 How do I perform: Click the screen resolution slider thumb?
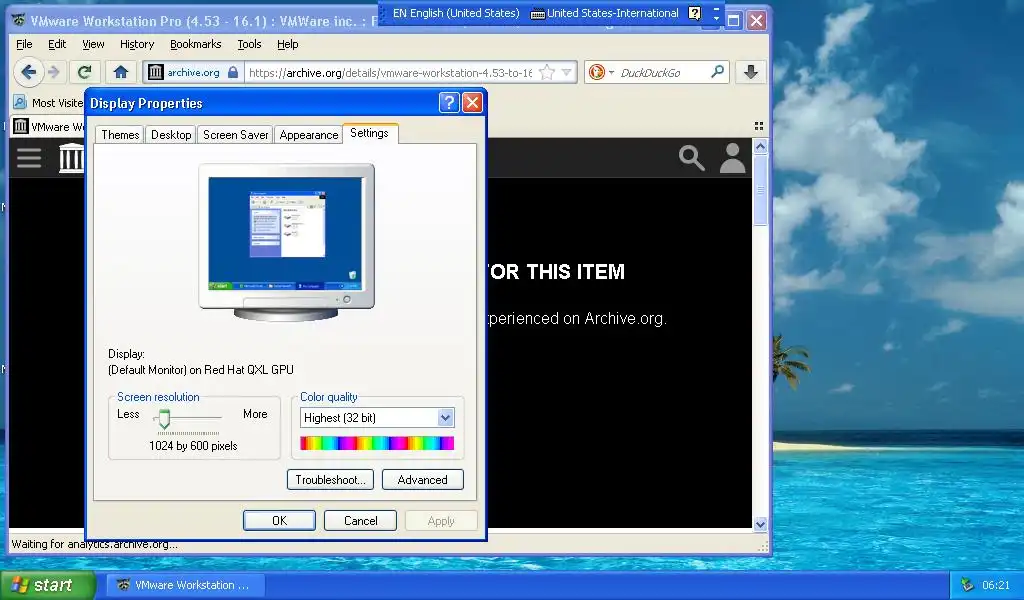(x=164, y=418)
